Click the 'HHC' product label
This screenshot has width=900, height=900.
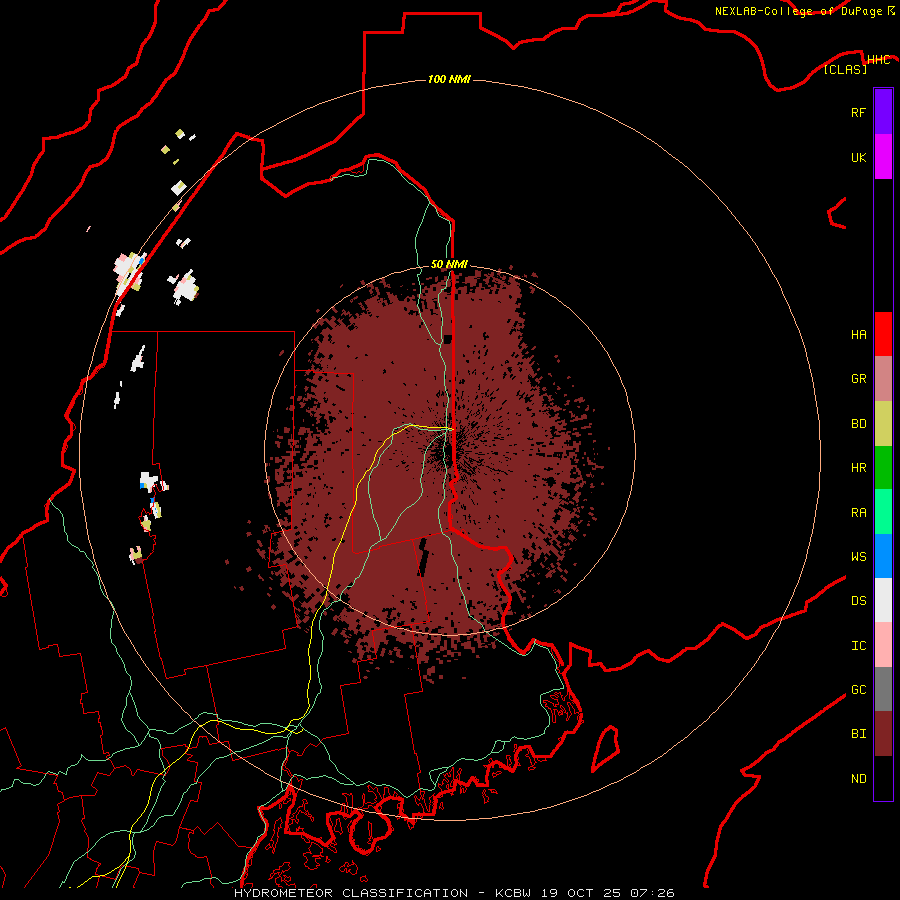(x=878, y=60)
